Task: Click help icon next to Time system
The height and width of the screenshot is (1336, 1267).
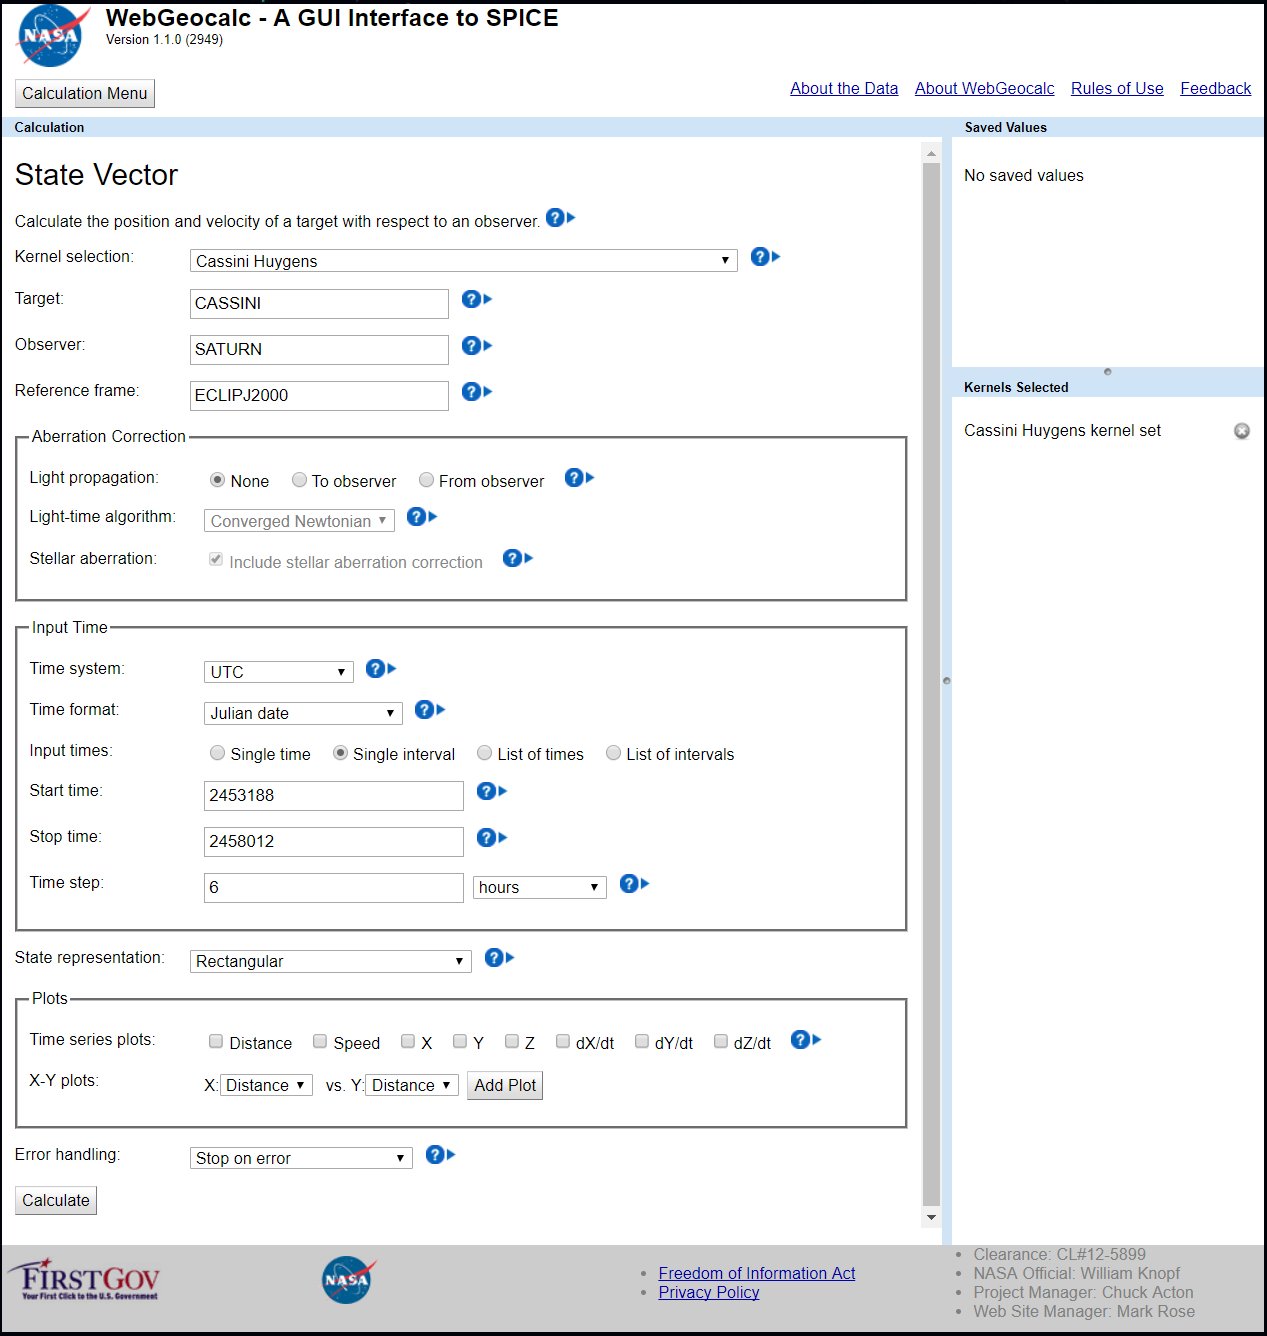Action: [x=381, y=669]
